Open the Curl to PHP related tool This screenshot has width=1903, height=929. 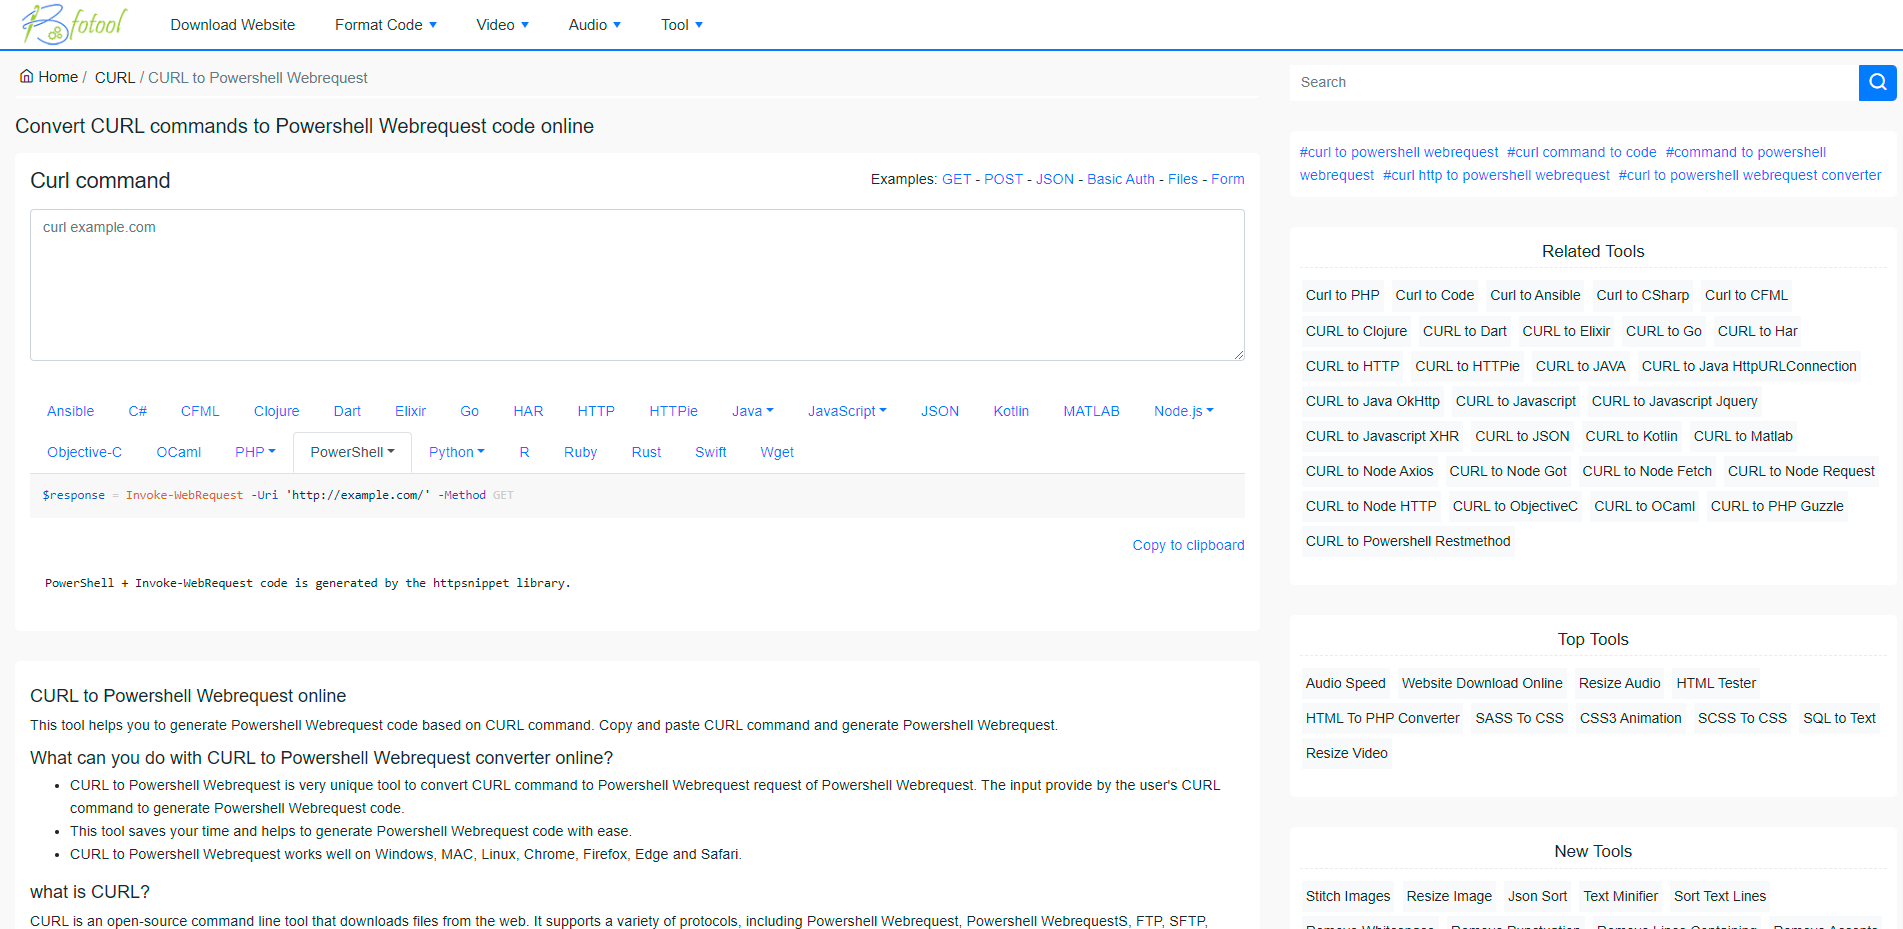tap(1342, 295)
